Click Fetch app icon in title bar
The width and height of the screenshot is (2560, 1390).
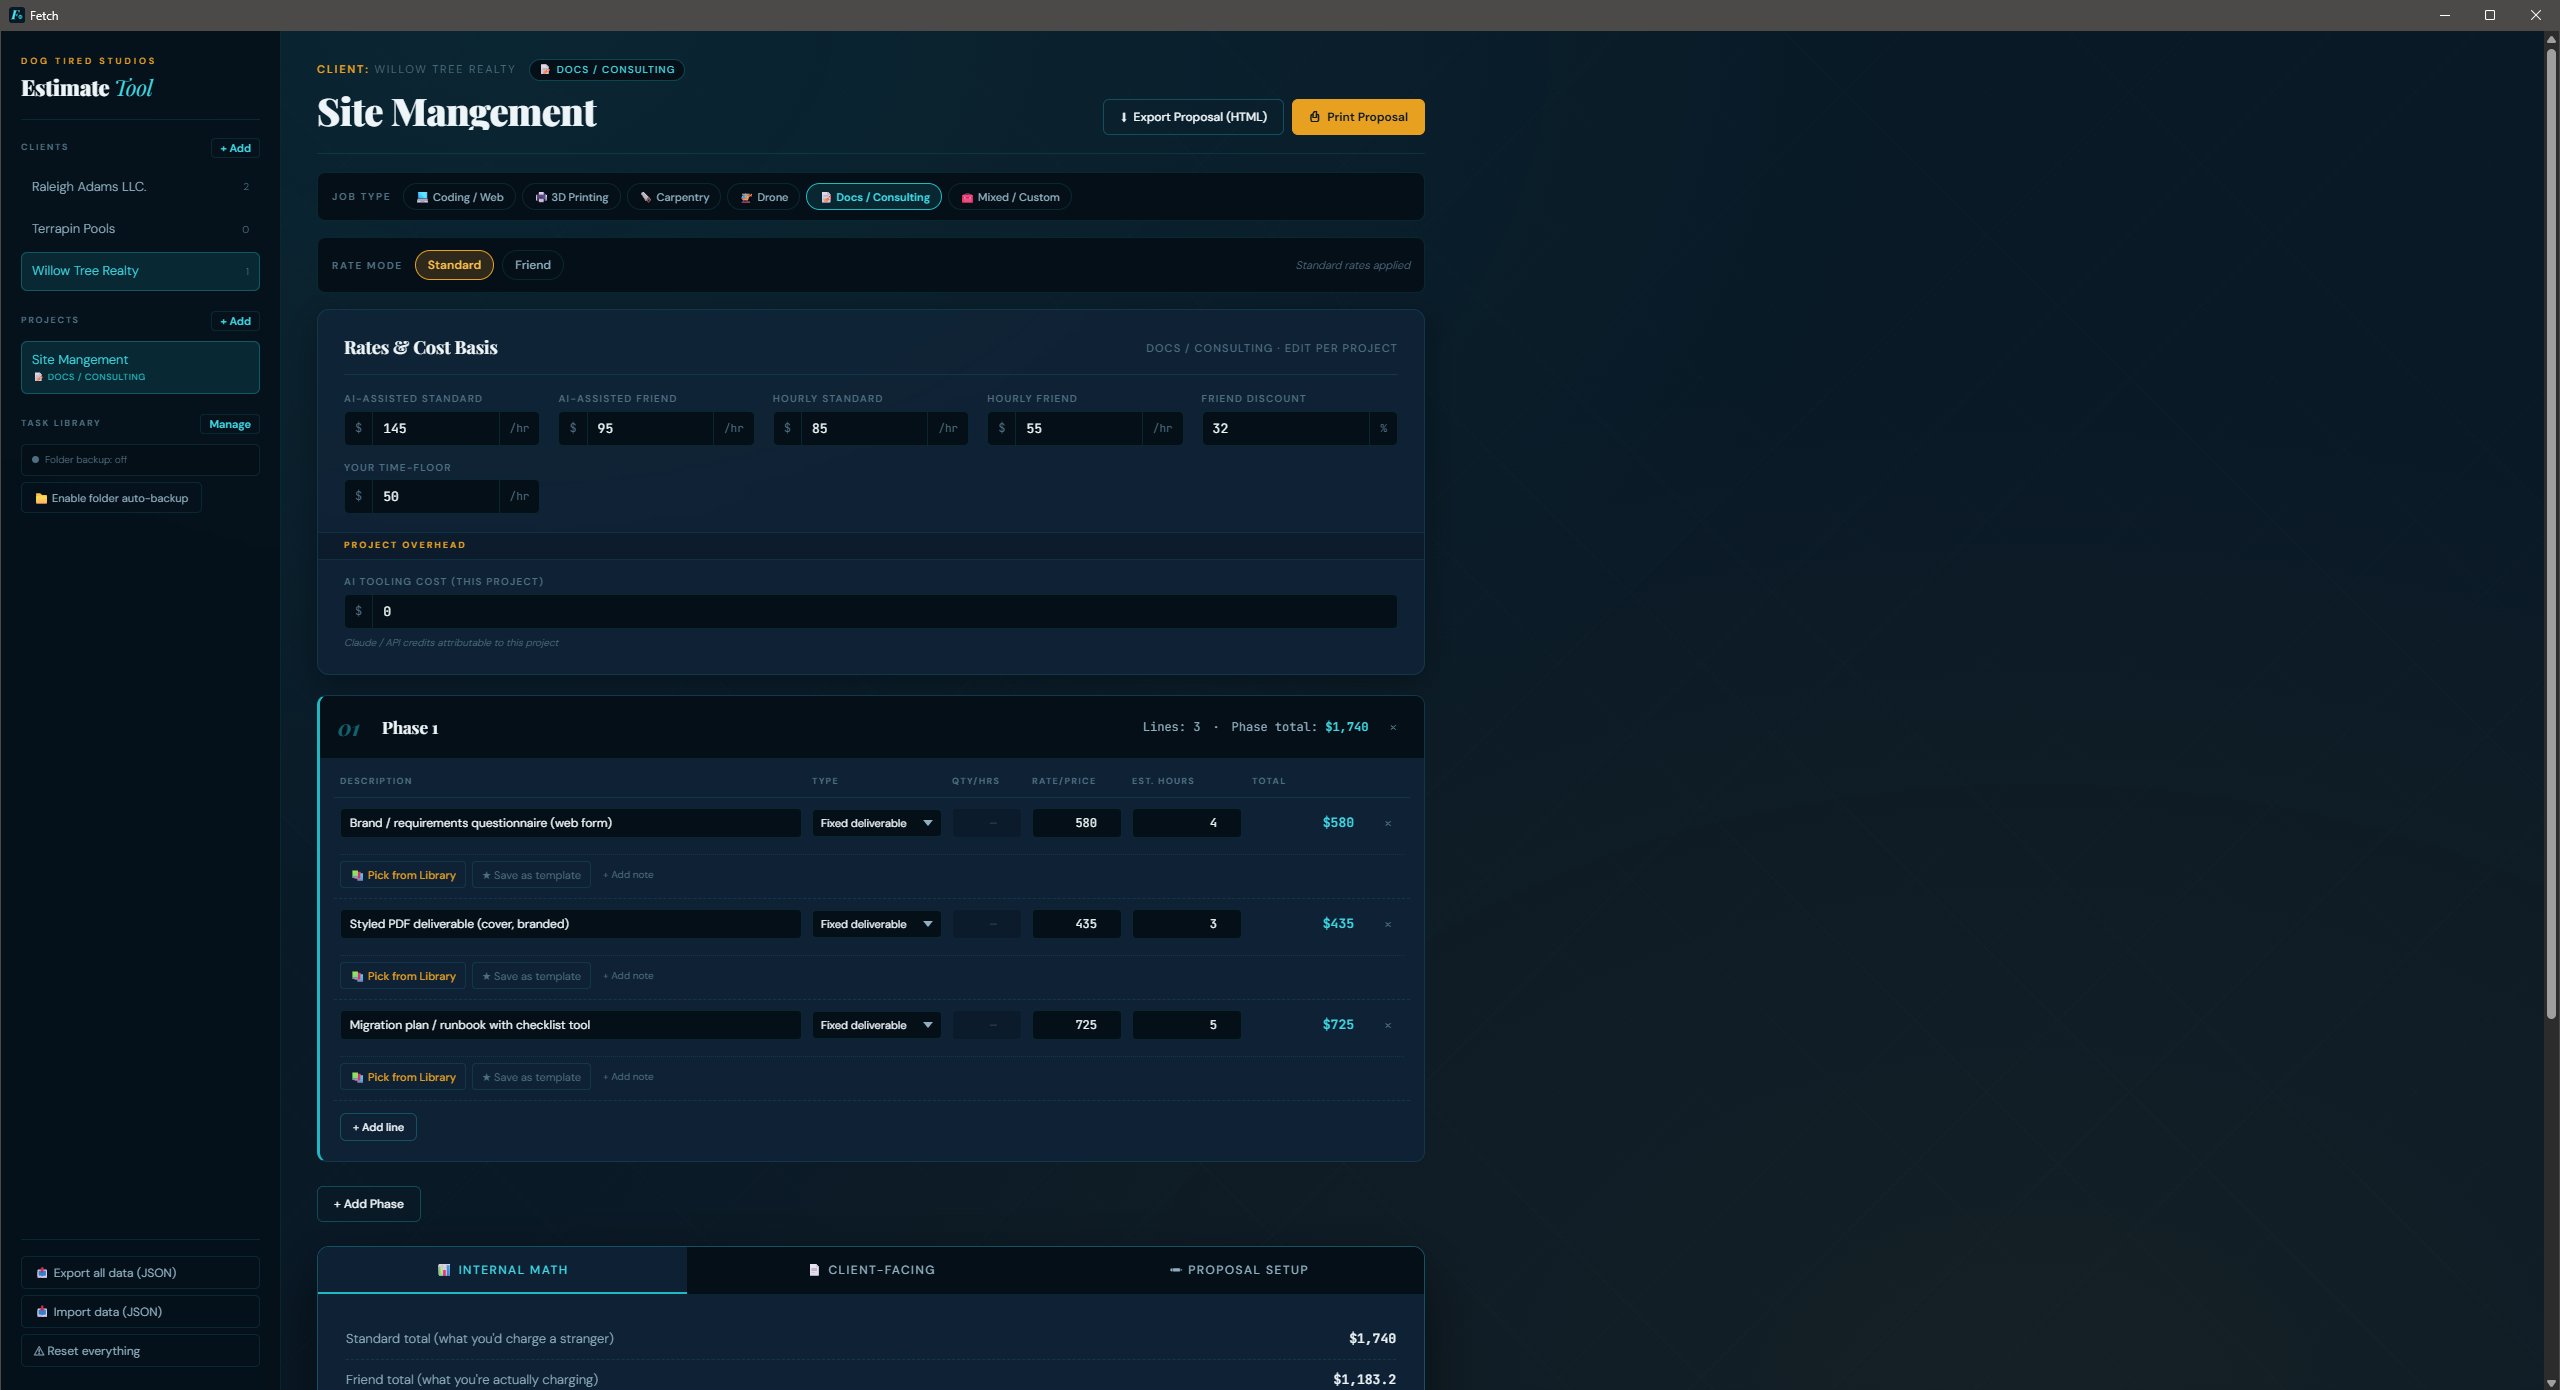click(16, 15)
